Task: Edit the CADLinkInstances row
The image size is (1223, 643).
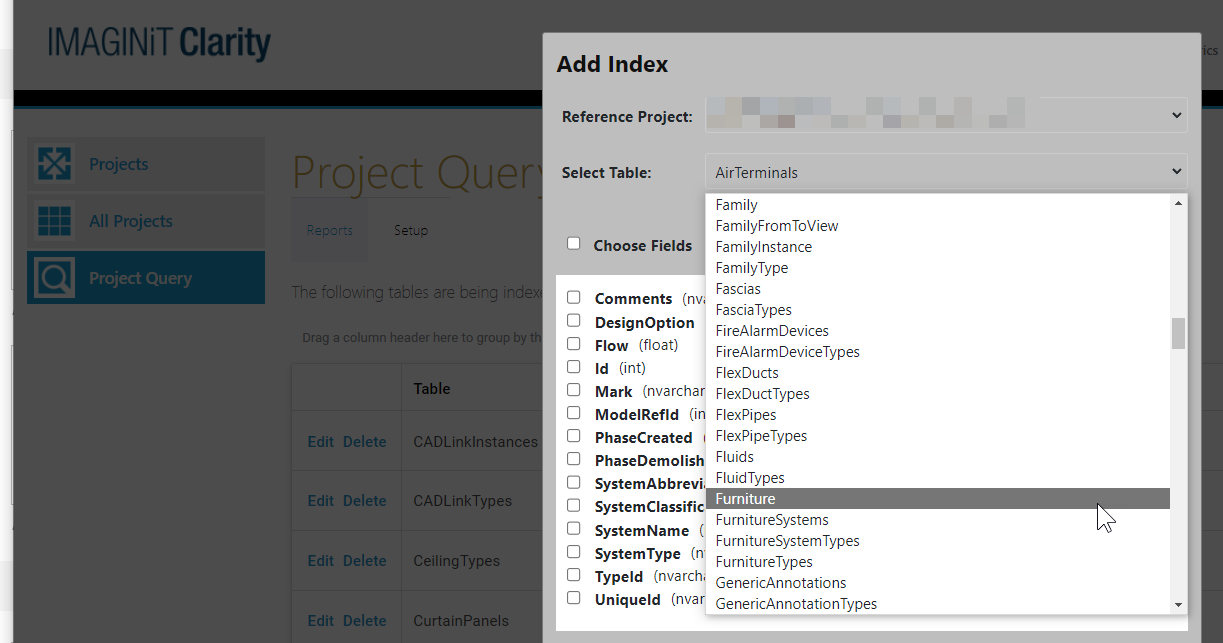Action: [320, 442]
